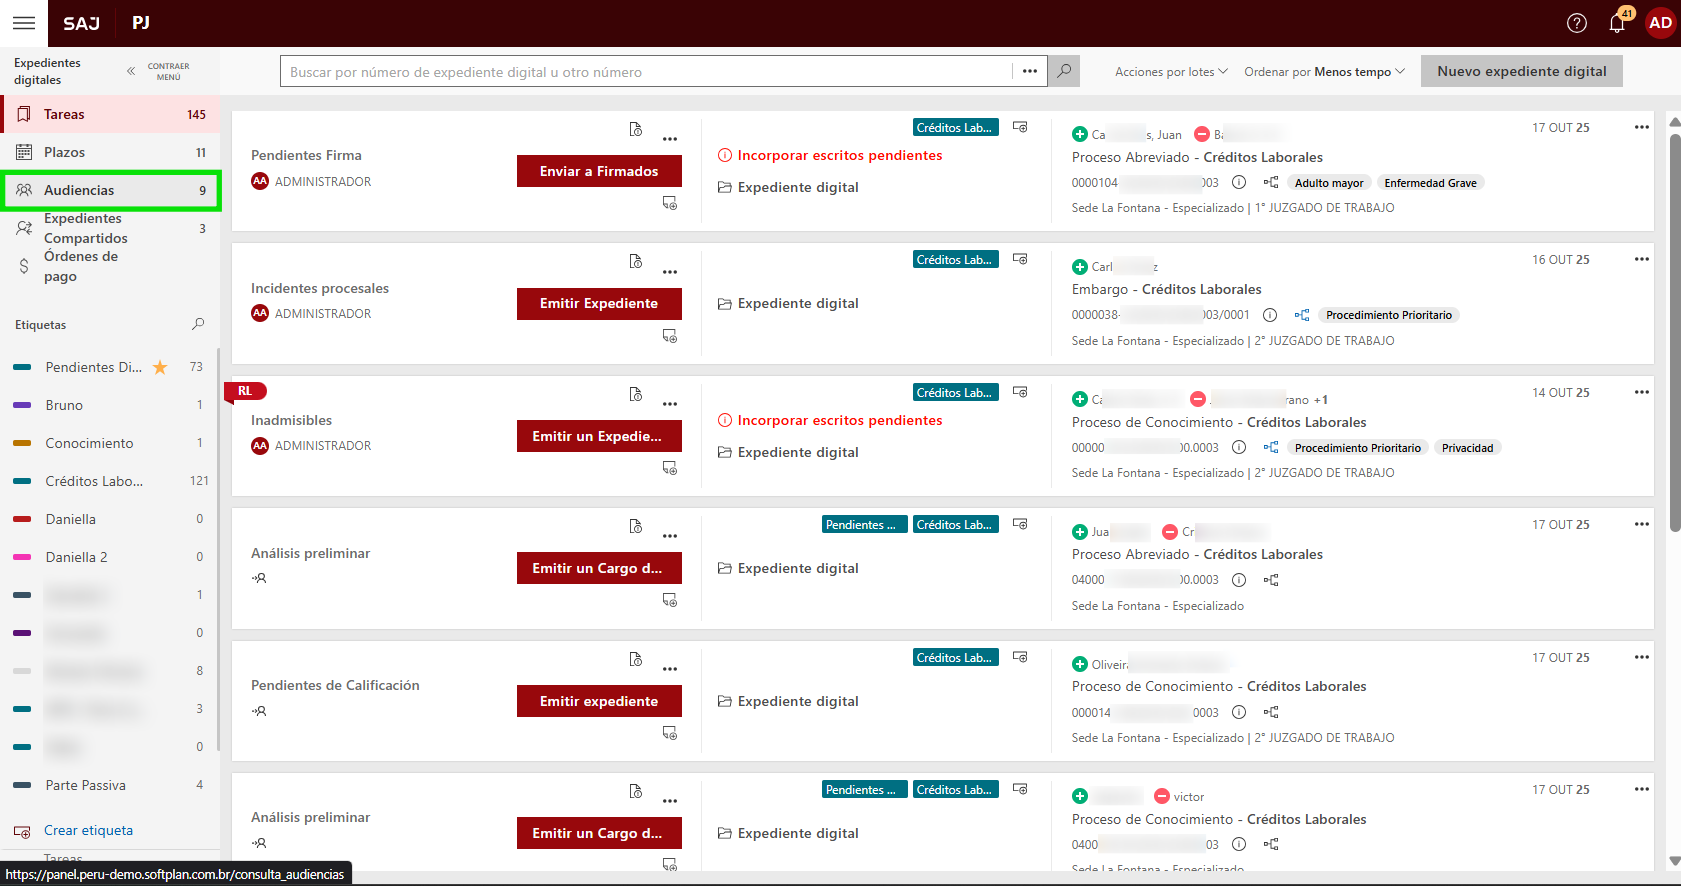Click the help question mark icon
The image size is (1681, 886).
(1577, 23)
